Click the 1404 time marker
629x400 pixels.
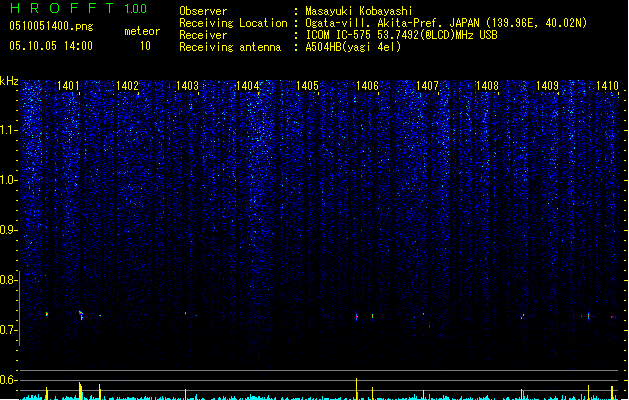(x=248, y=85)
